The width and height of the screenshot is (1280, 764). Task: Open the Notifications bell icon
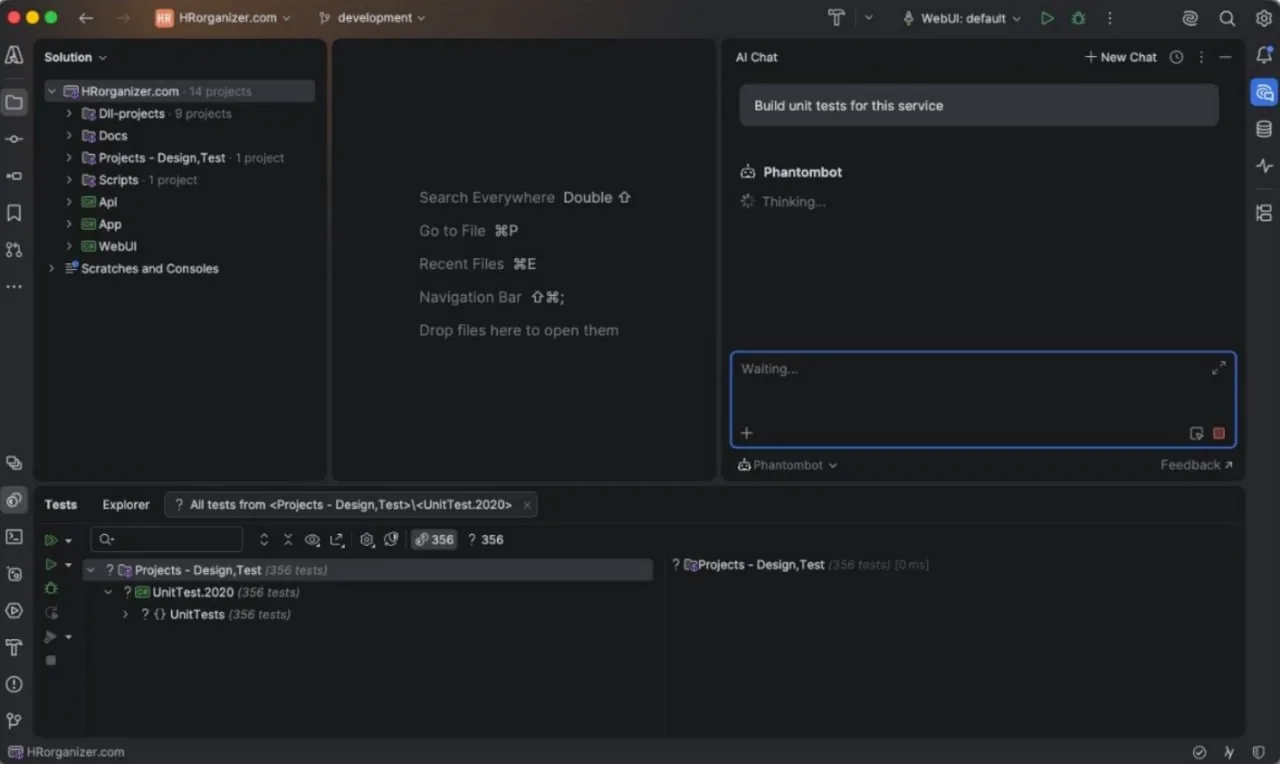(1264, 56)
